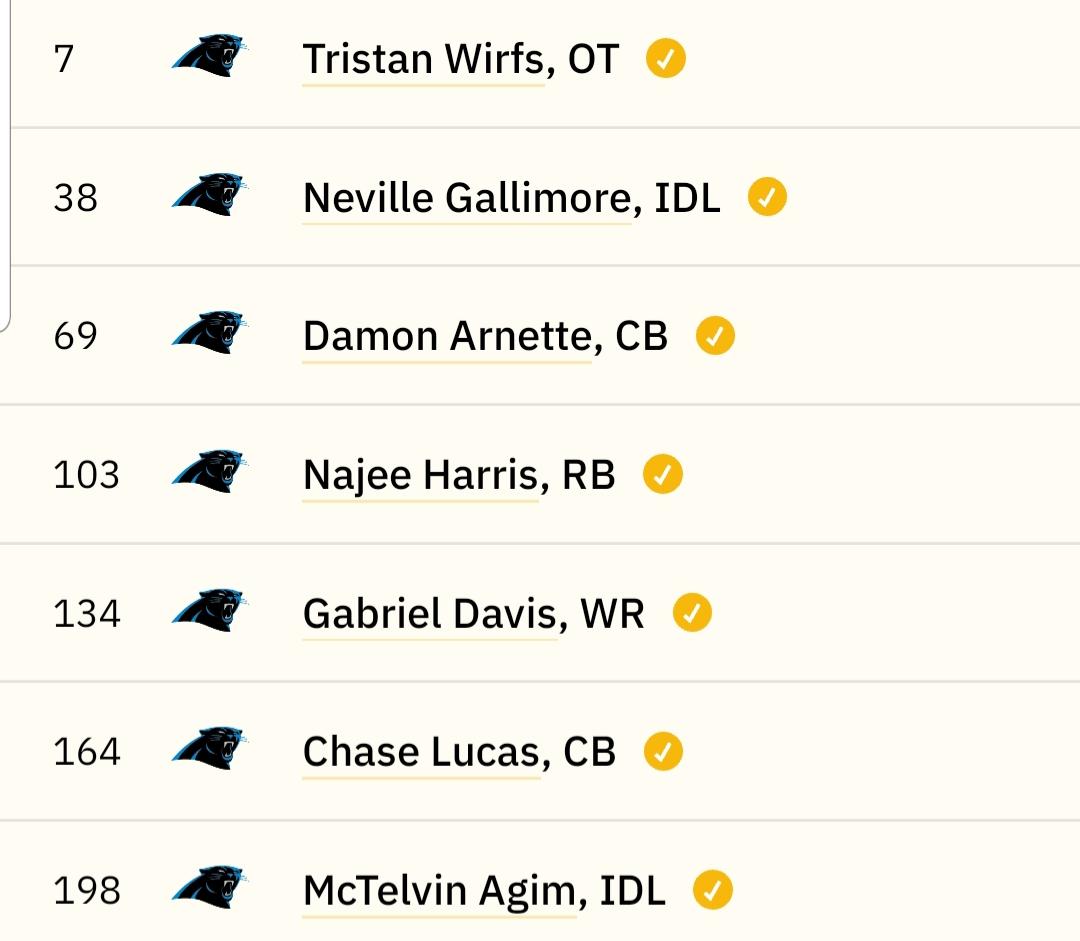Screen dimensions: 1080x941
Task: Click the Panthers logo beside pick 7
Action: 209,55
